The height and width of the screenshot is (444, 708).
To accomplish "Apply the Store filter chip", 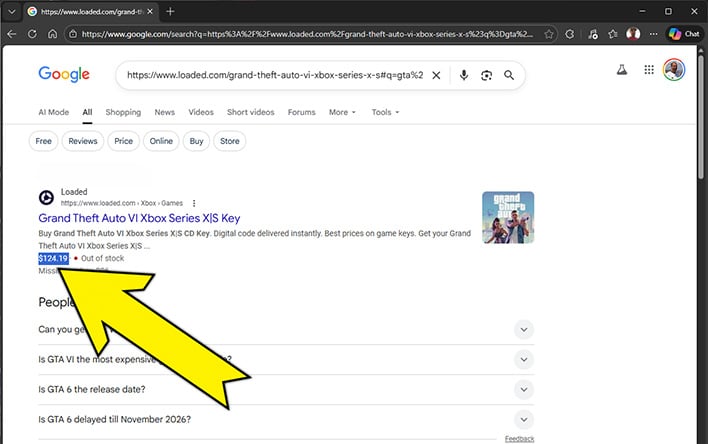I will [230, 141].
